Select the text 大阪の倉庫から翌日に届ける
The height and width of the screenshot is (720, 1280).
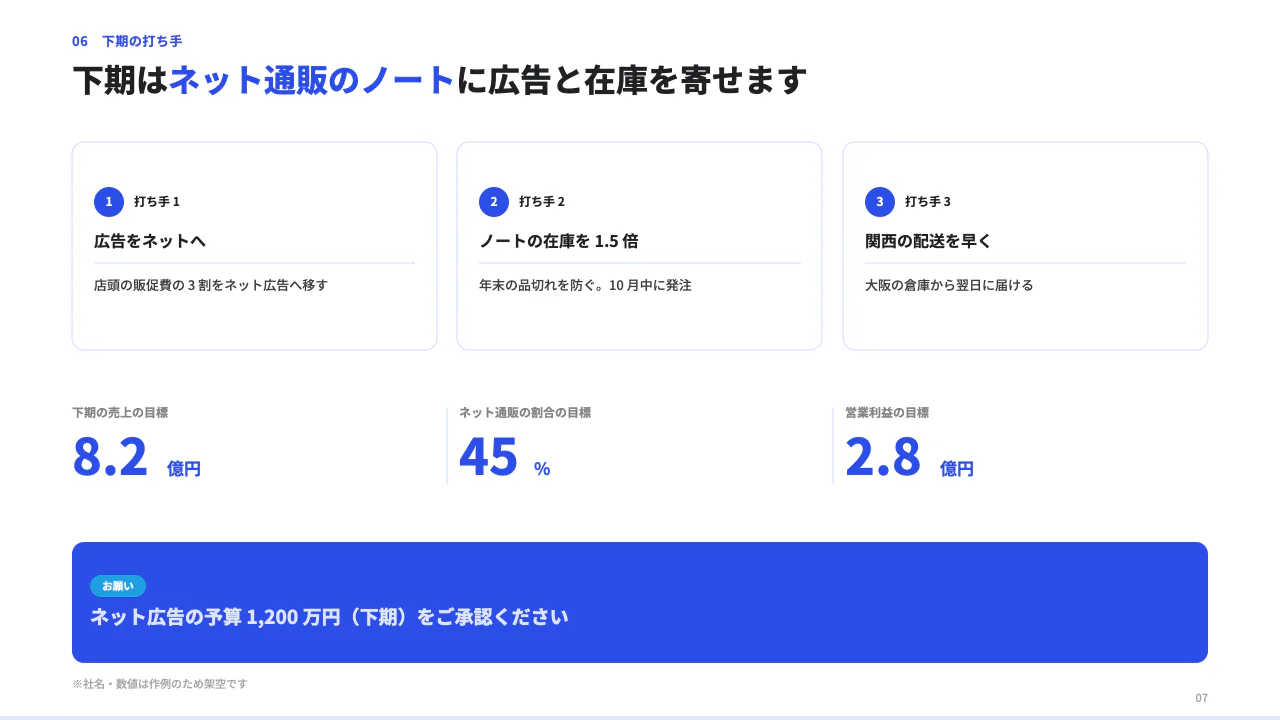[949, 285]
